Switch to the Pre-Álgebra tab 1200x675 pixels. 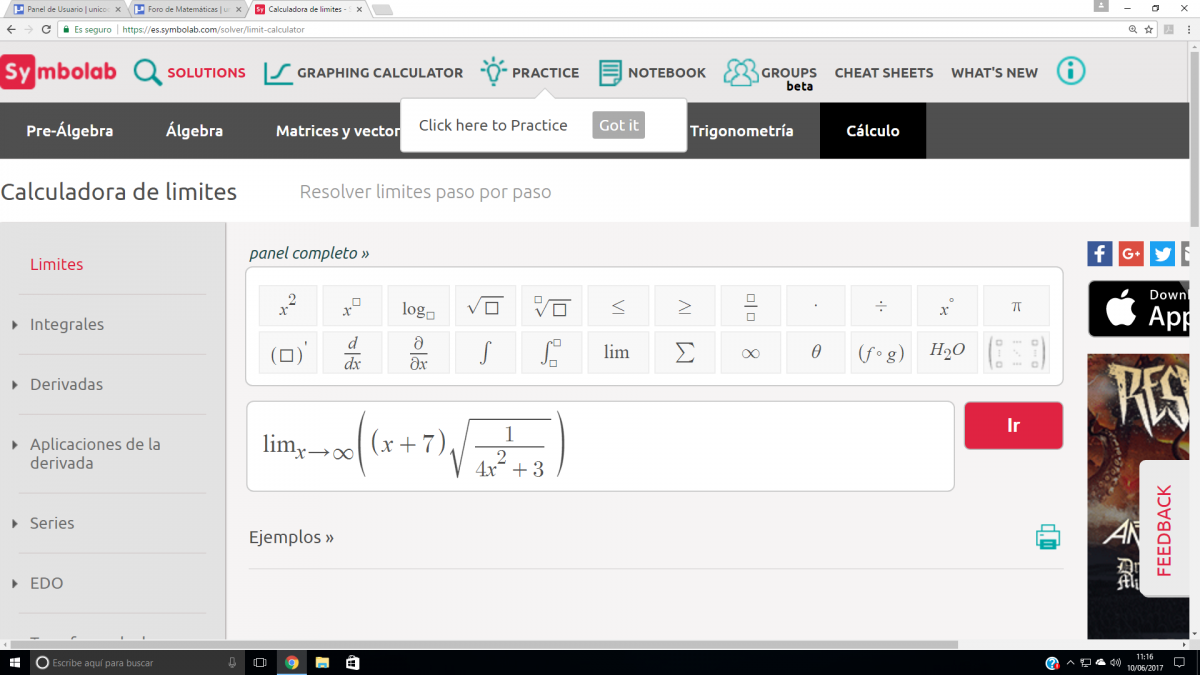point(70,131)
